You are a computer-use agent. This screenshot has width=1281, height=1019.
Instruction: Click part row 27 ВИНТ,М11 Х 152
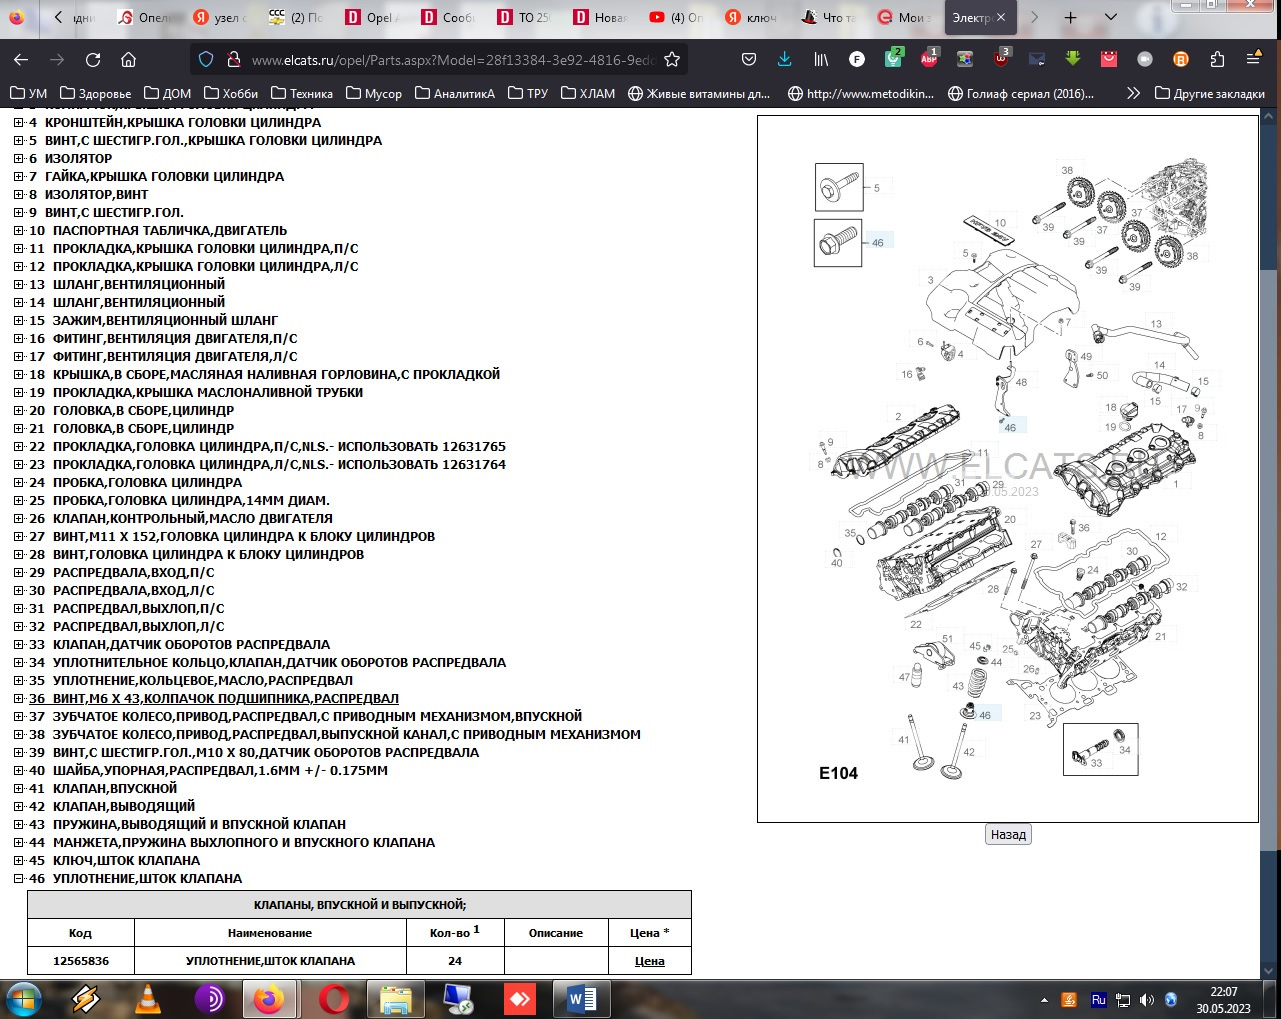(232, 536)
